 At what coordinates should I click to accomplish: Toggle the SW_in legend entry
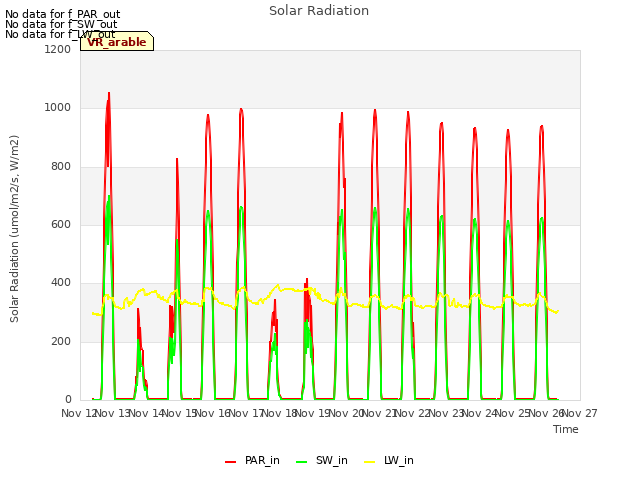tap(322, 460)
